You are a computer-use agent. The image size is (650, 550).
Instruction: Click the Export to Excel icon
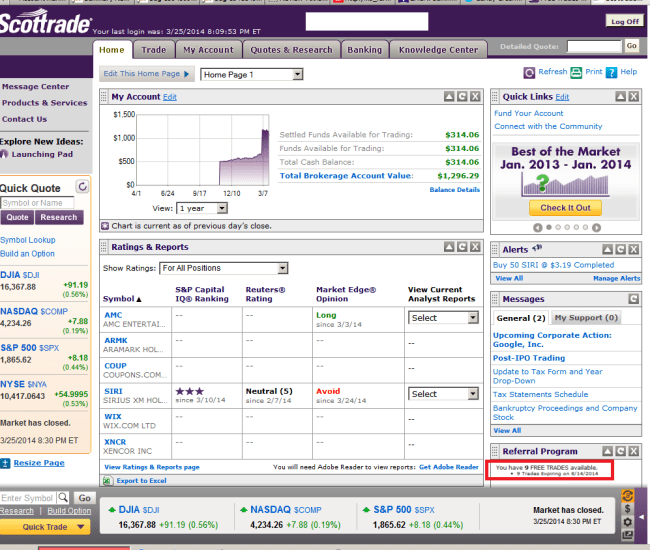(x=109, y=481)
